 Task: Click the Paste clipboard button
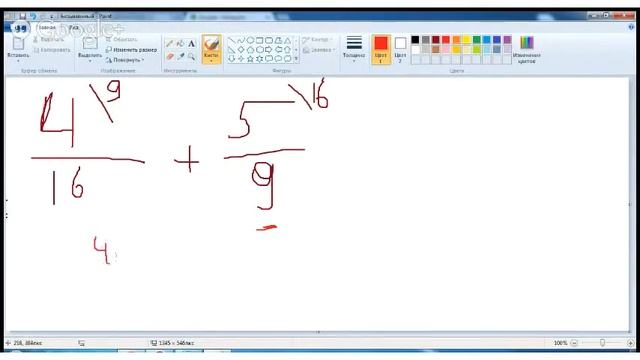pyautogui.click(x=18, y=44)
